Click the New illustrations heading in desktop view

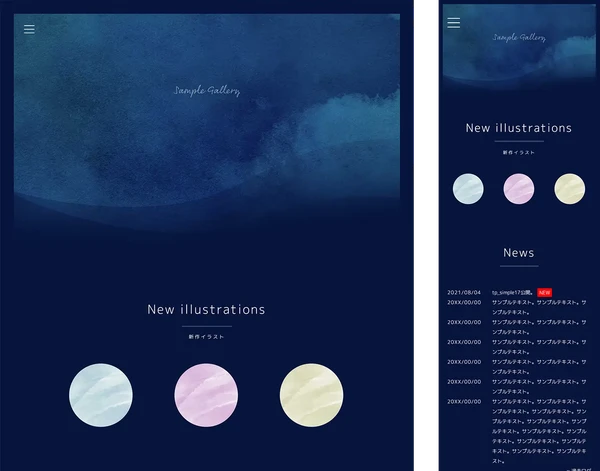point(206,310)
